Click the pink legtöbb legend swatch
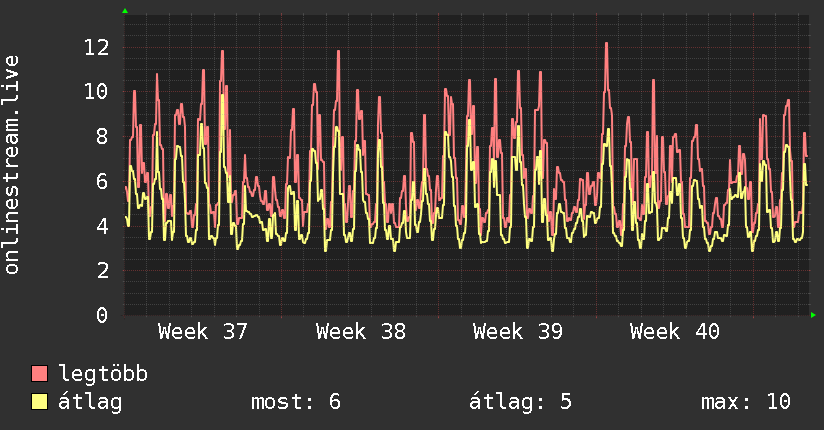 (39, 373)
